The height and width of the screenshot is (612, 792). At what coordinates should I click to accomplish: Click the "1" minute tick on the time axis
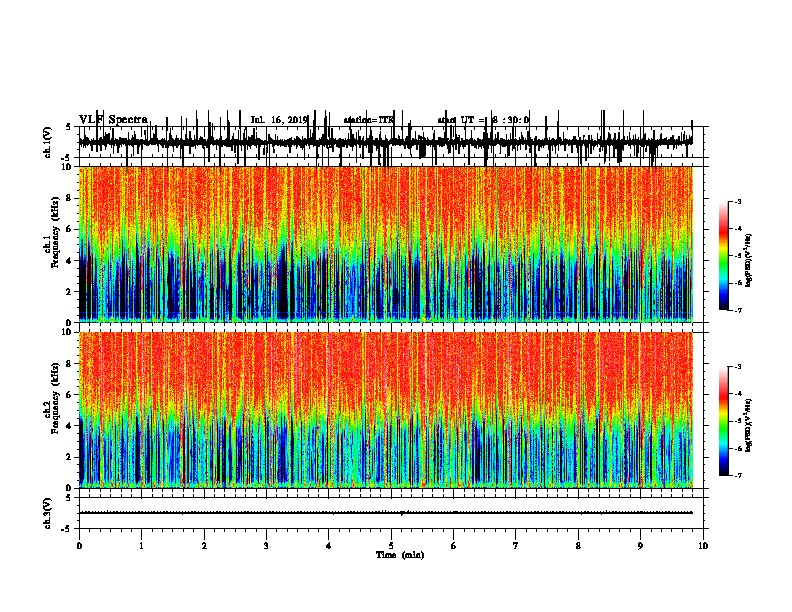coord(141,546)
